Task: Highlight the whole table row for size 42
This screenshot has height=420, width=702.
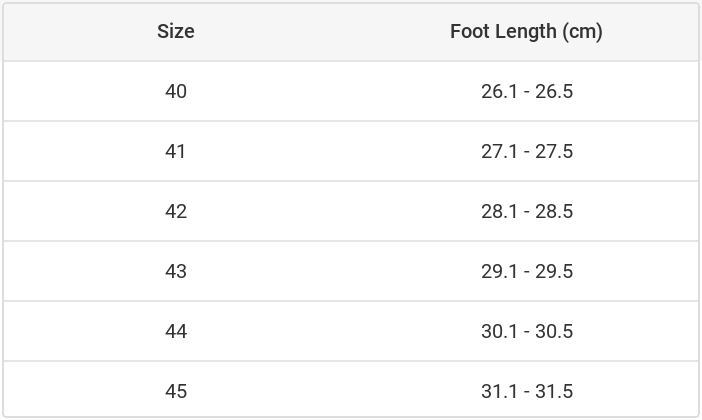Action: (x=350, y=211)
